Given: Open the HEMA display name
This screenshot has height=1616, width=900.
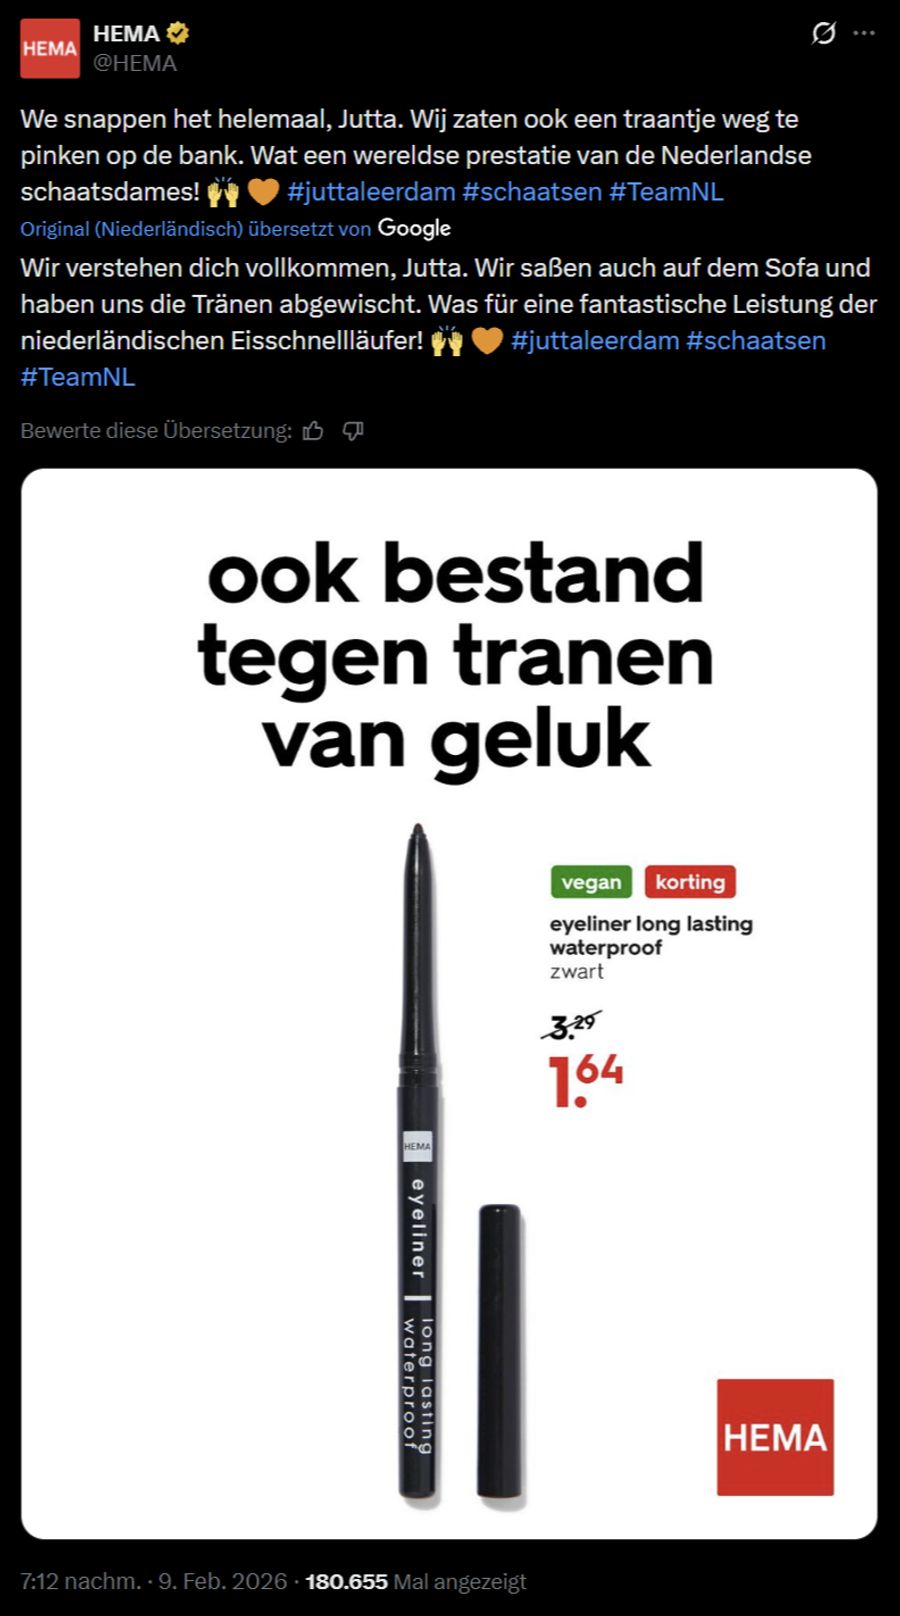Looking at the screenshot, I should (x=126, y=33).
